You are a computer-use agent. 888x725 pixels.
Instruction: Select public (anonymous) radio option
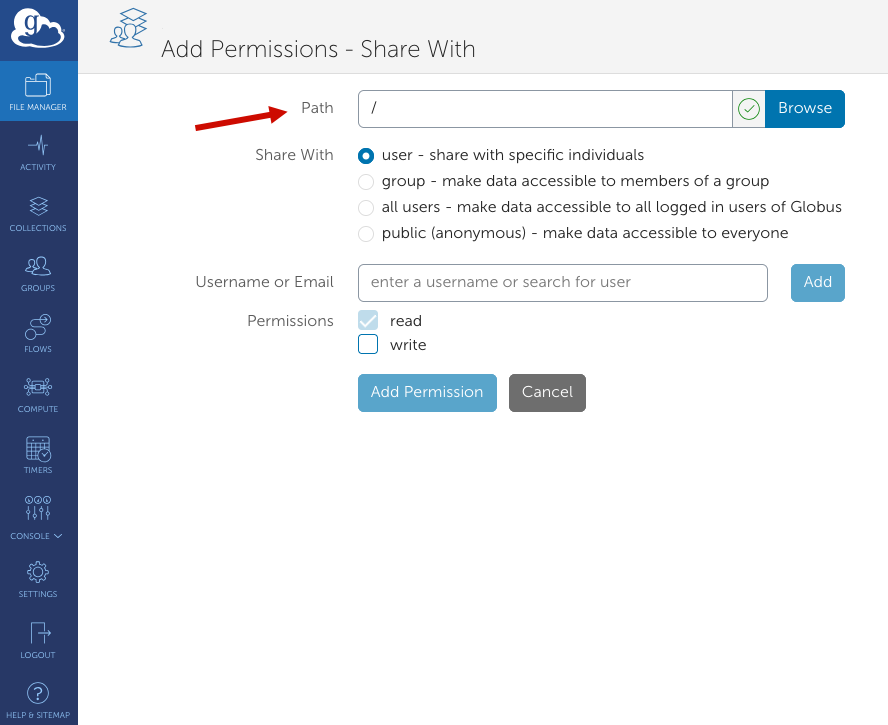point(366,233)
